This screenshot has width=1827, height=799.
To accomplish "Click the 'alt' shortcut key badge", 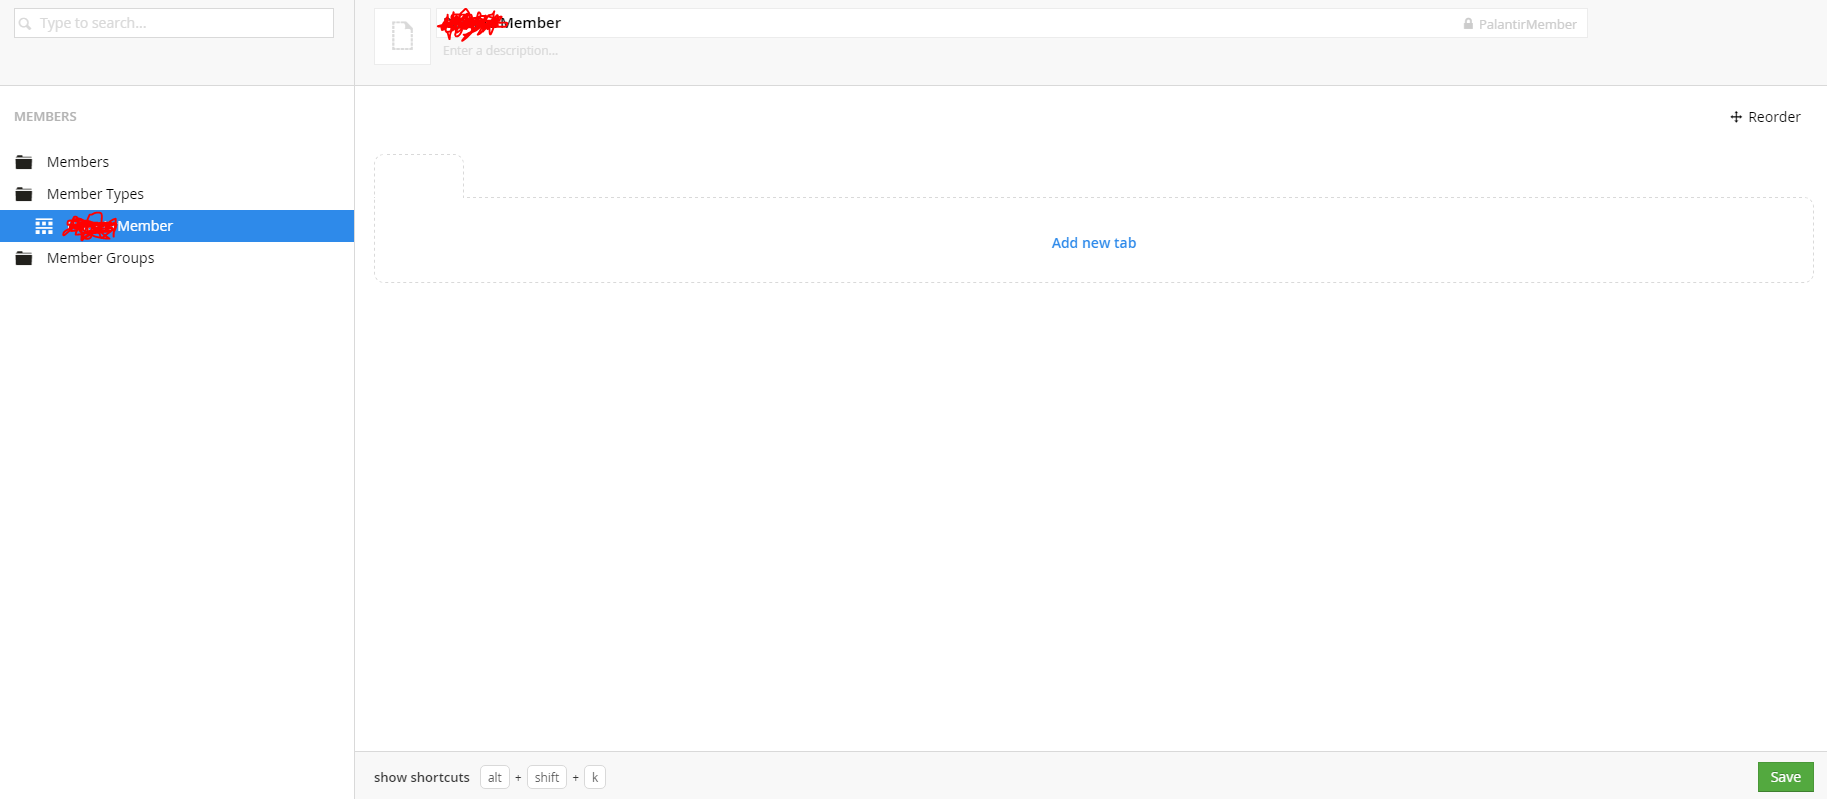I will click(495, 777).
